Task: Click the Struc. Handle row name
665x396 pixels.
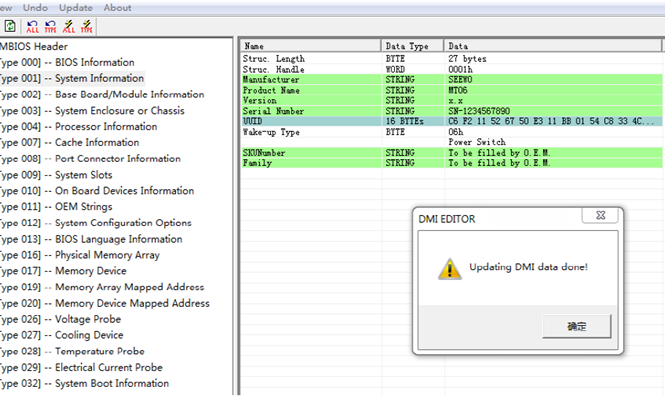Action: tap(274, 69)
